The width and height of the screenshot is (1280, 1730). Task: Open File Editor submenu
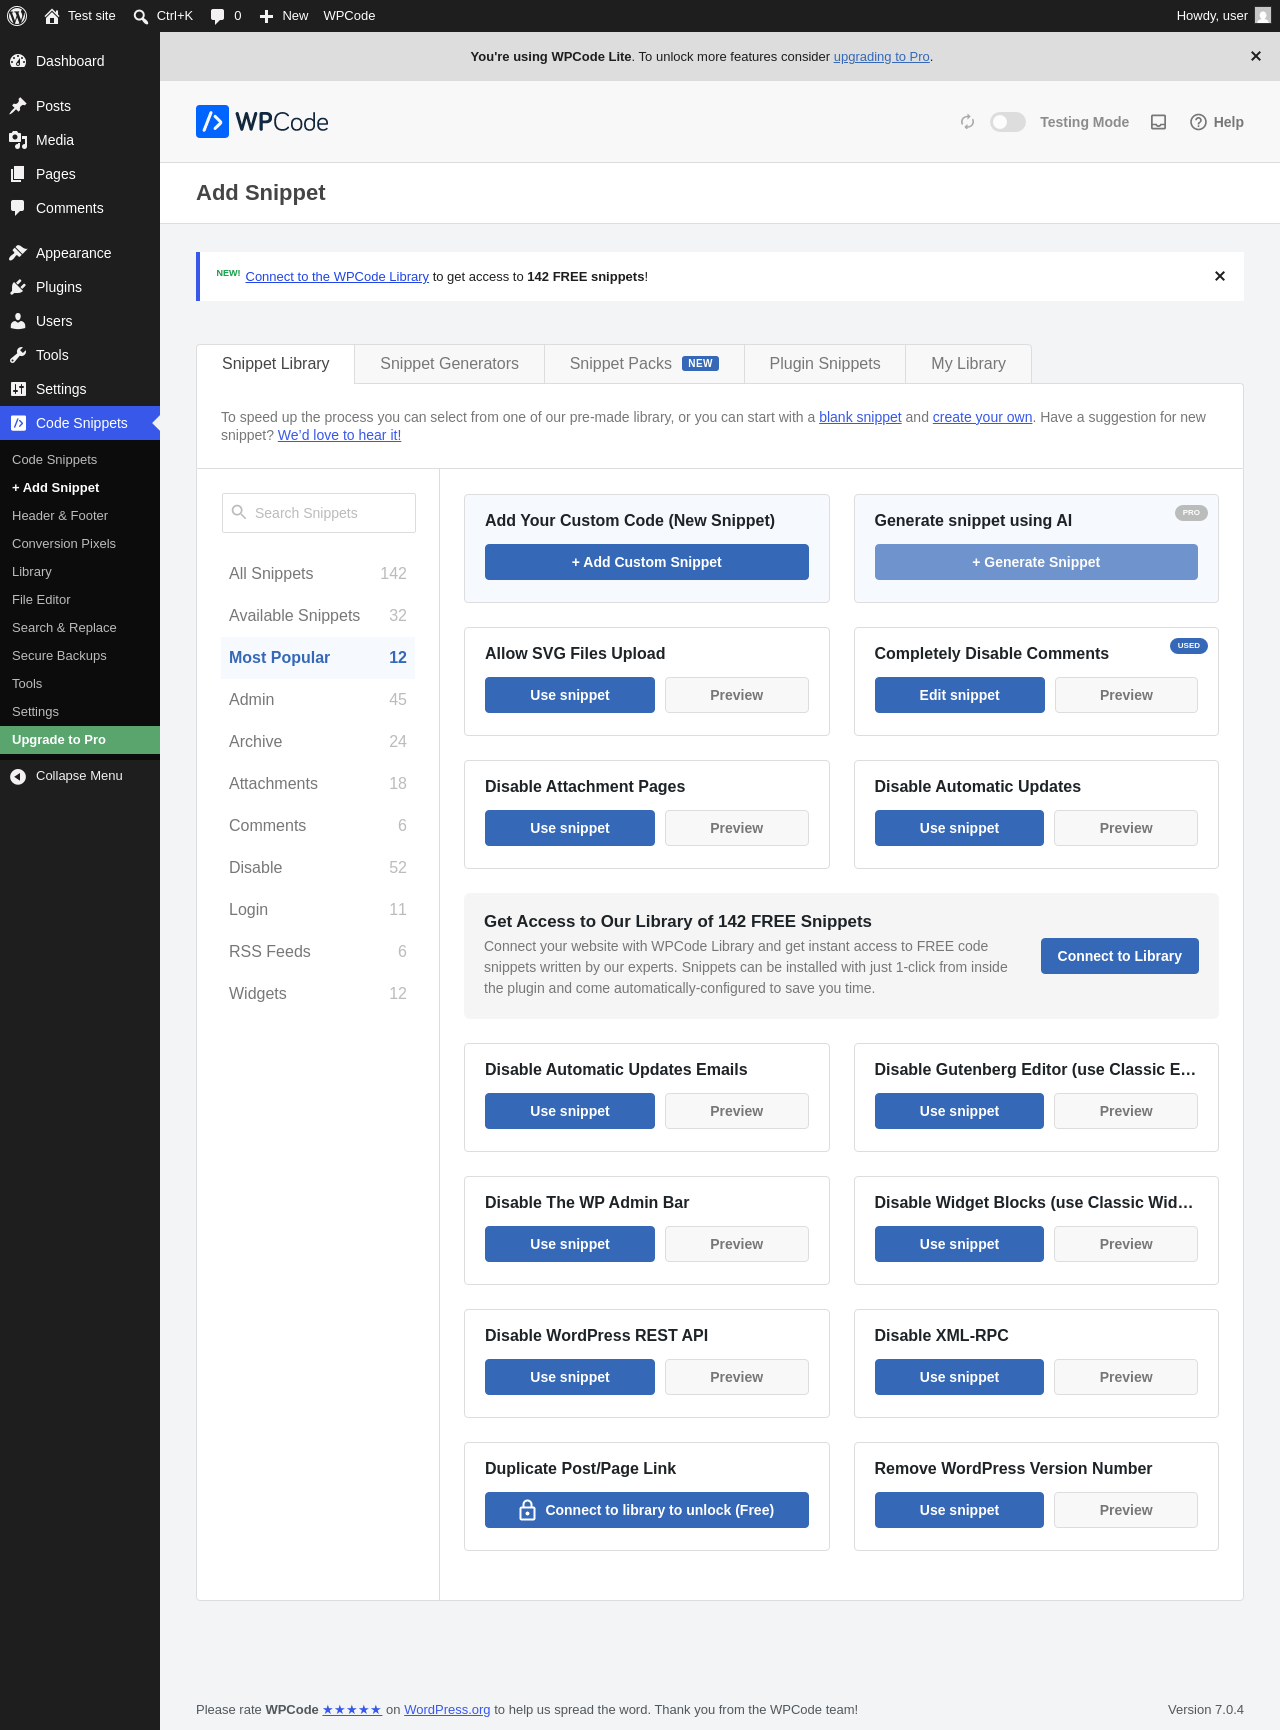pyautogui.click(x=80, y=600)
